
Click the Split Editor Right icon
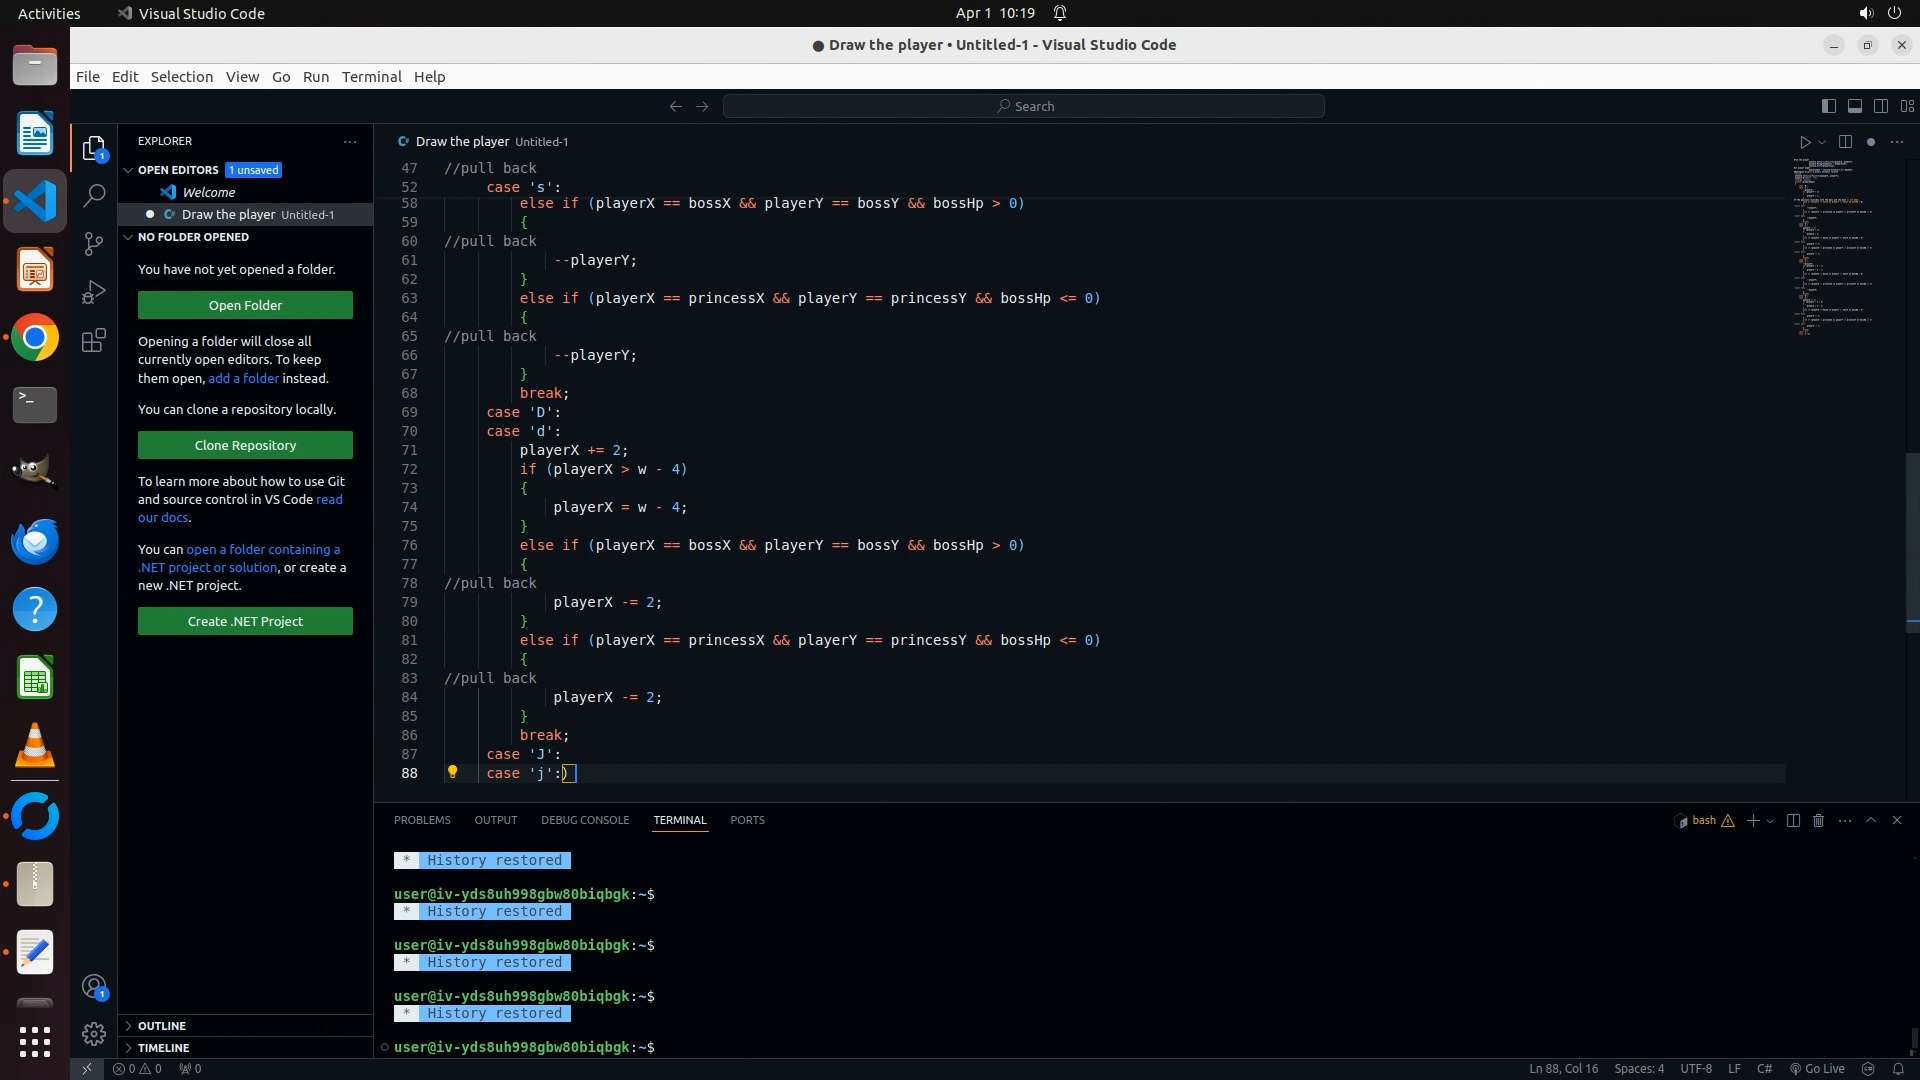pos(1845,142)
